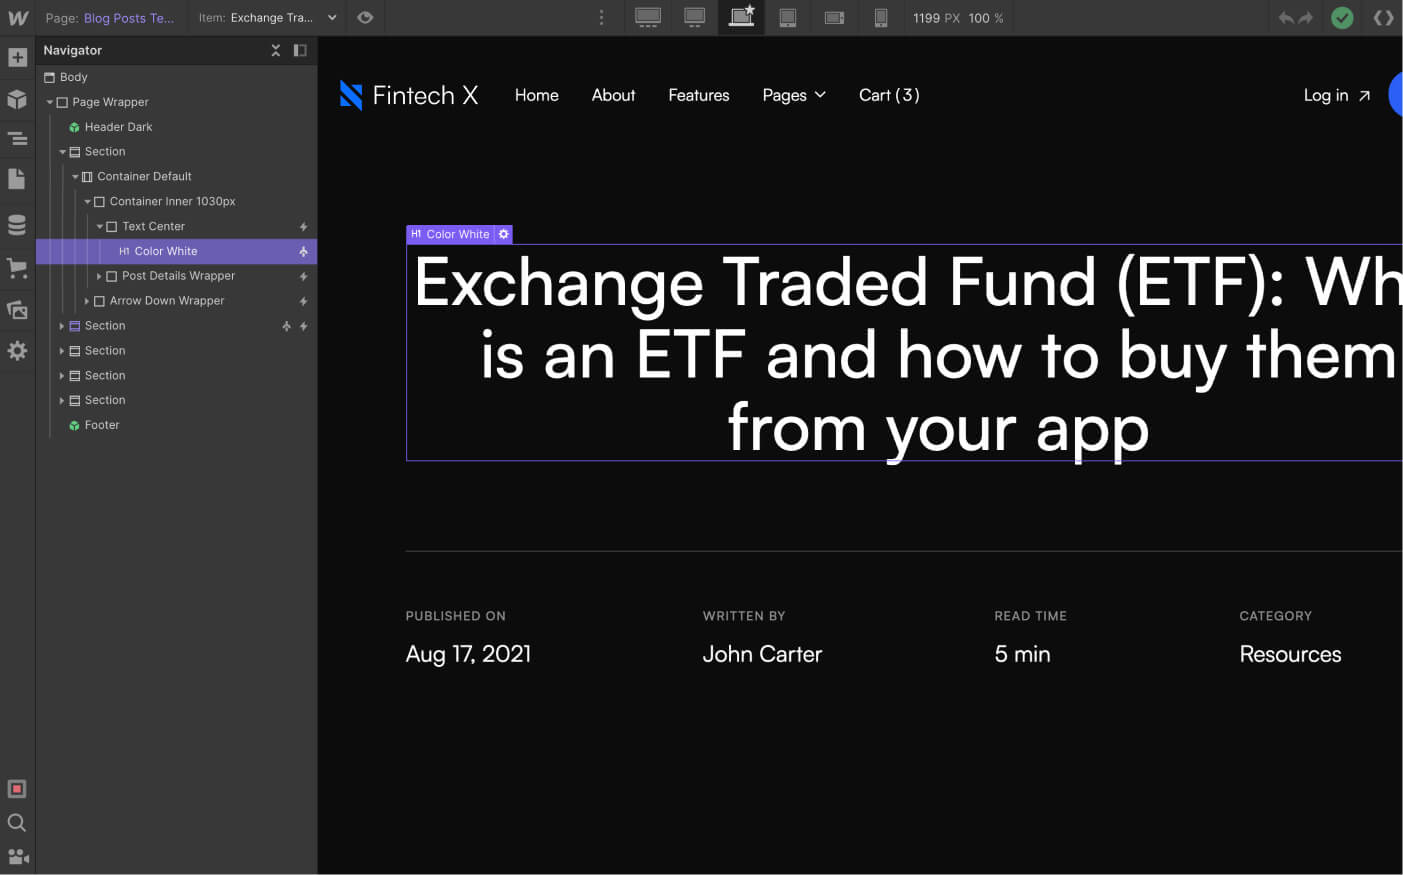Open the Find tool in the sidebar
Viewport: 1403px width, 875px height.
pos(18,822)
